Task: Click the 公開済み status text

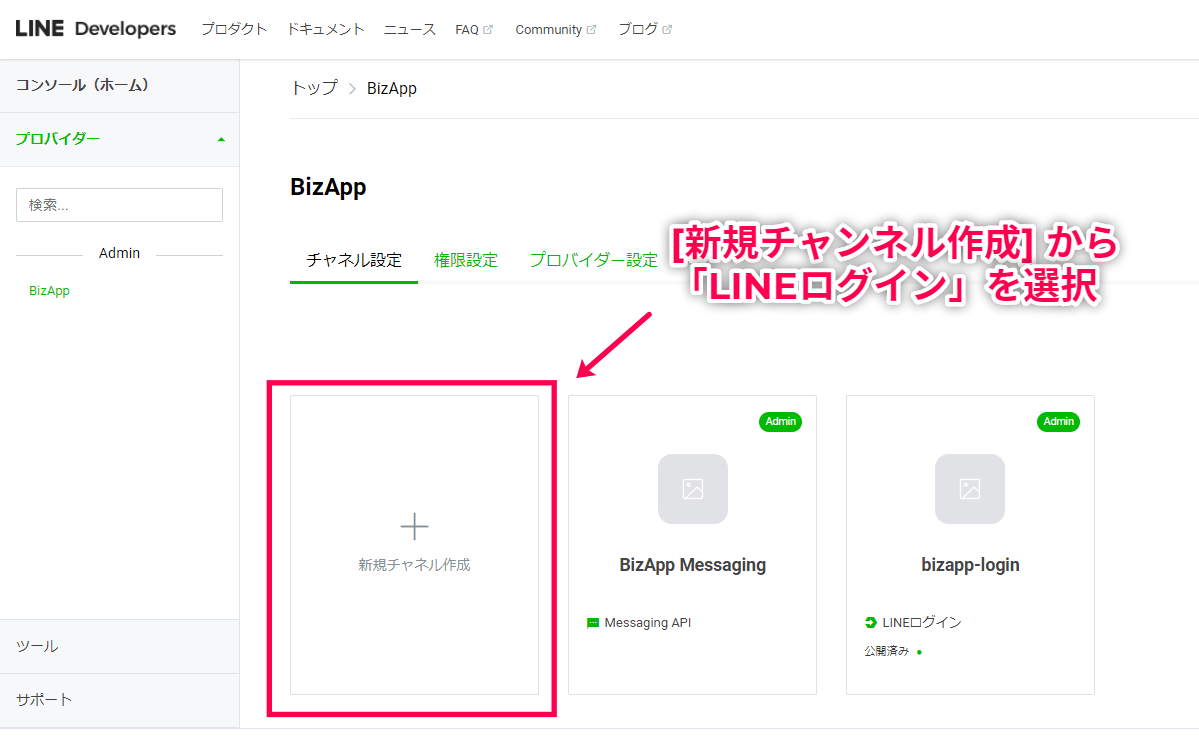Action: point(887,652)
